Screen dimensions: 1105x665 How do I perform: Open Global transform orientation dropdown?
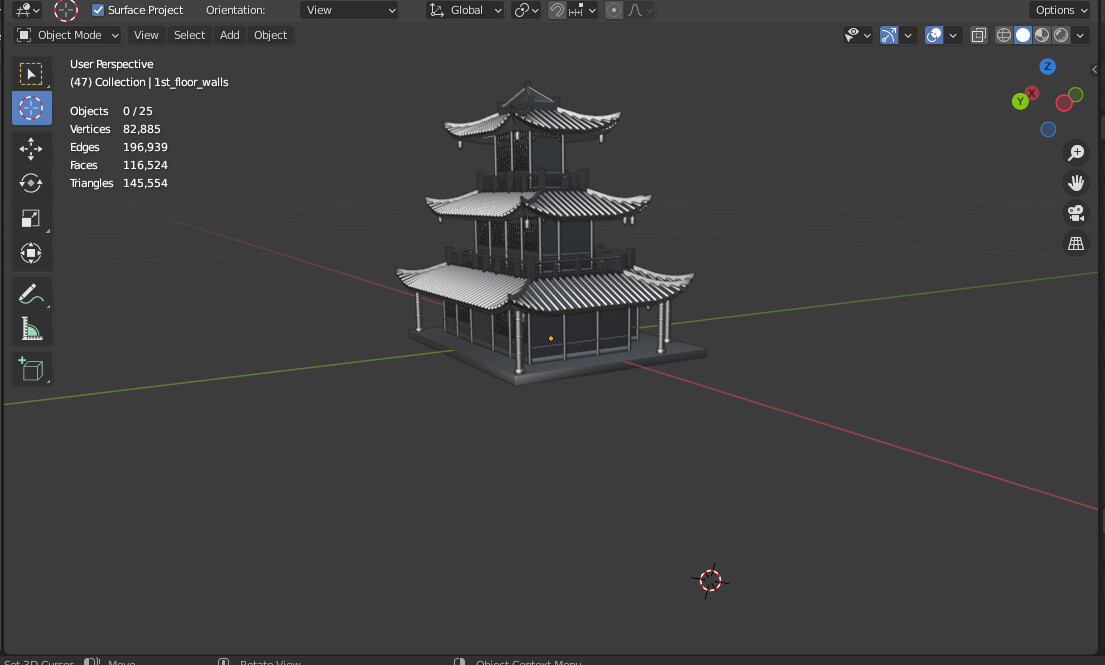click(465, 10)
